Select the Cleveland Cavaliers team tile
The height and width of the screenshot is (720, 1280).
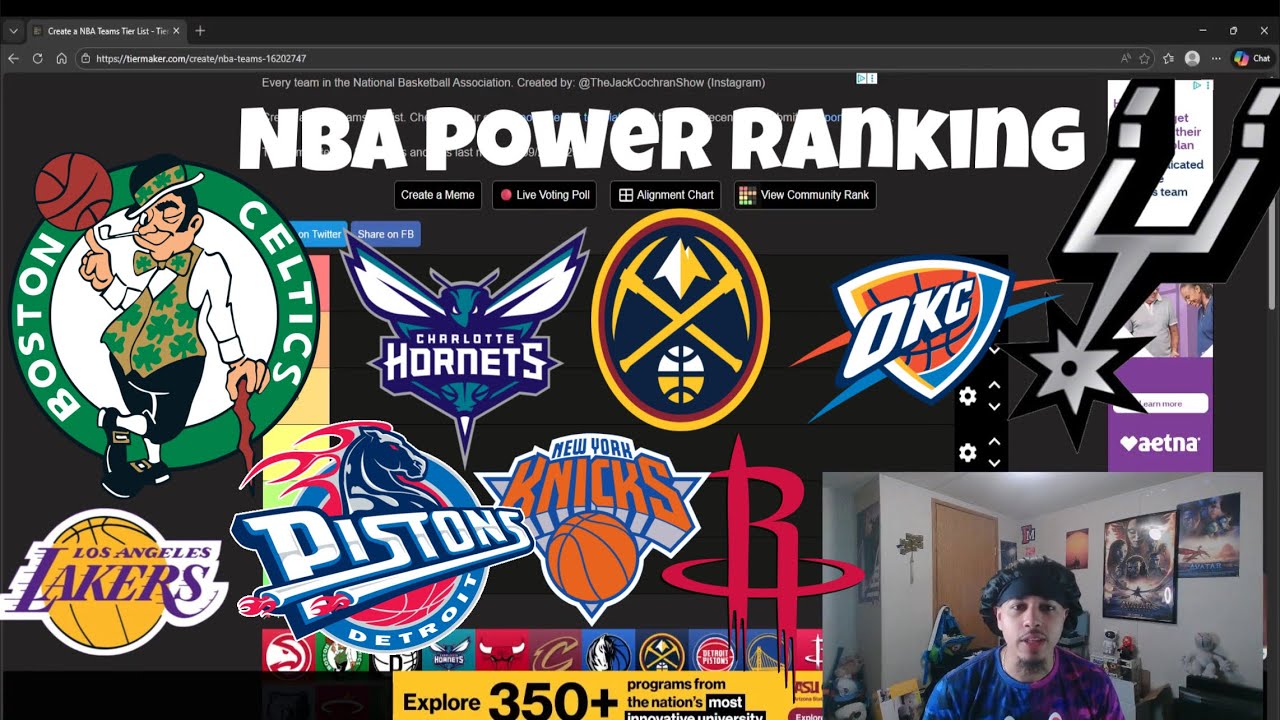pos(554,652)
